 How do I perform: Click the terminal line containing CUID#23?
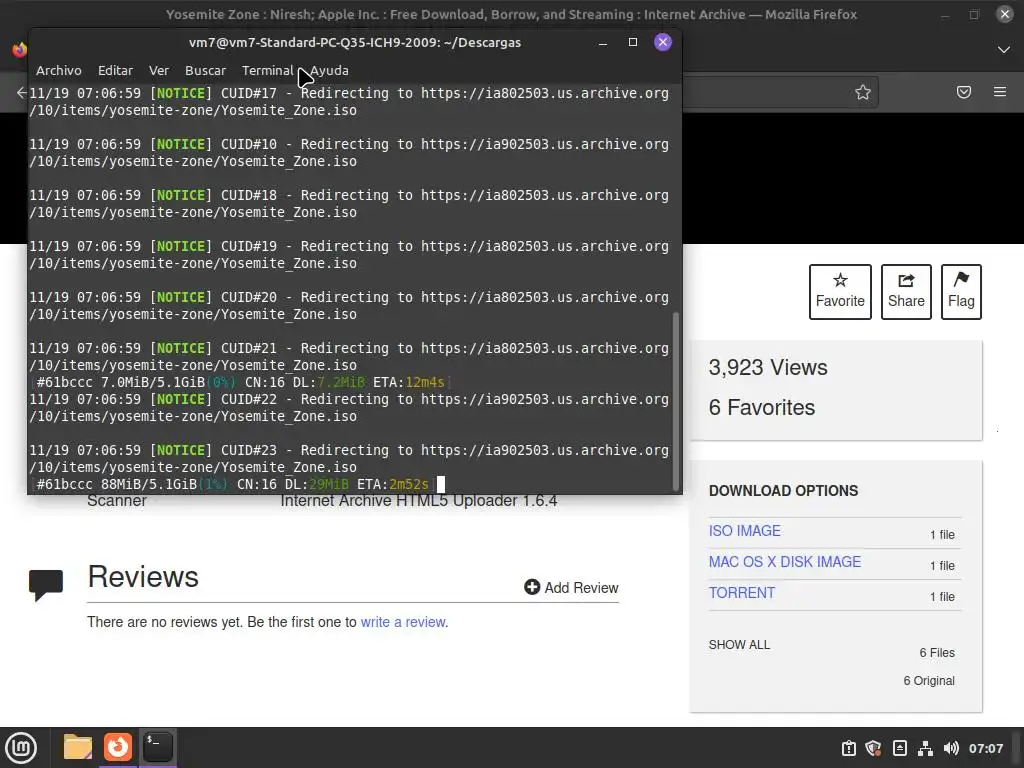point(349,450)
